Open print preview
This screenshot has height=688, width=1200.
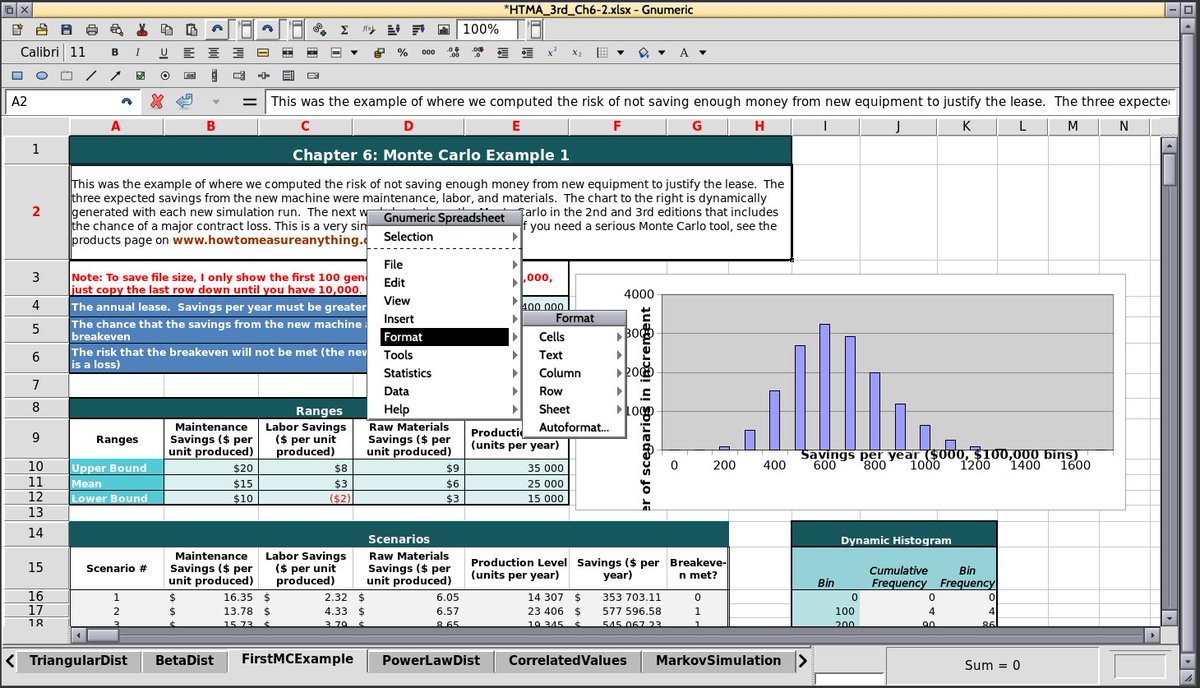point(116,29)
